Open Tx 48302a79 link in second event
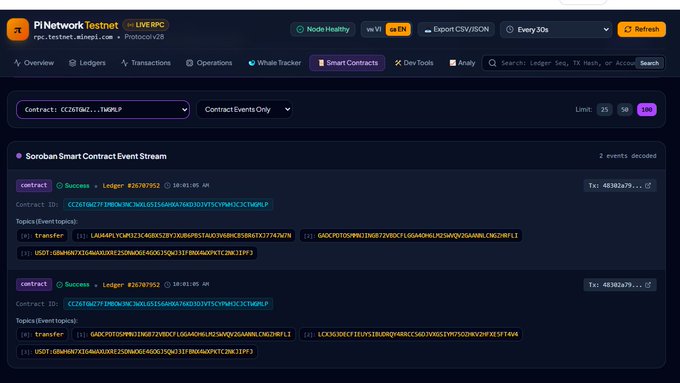Image resolution: width=680 pixels, height=383 pixels. [620, 285]
